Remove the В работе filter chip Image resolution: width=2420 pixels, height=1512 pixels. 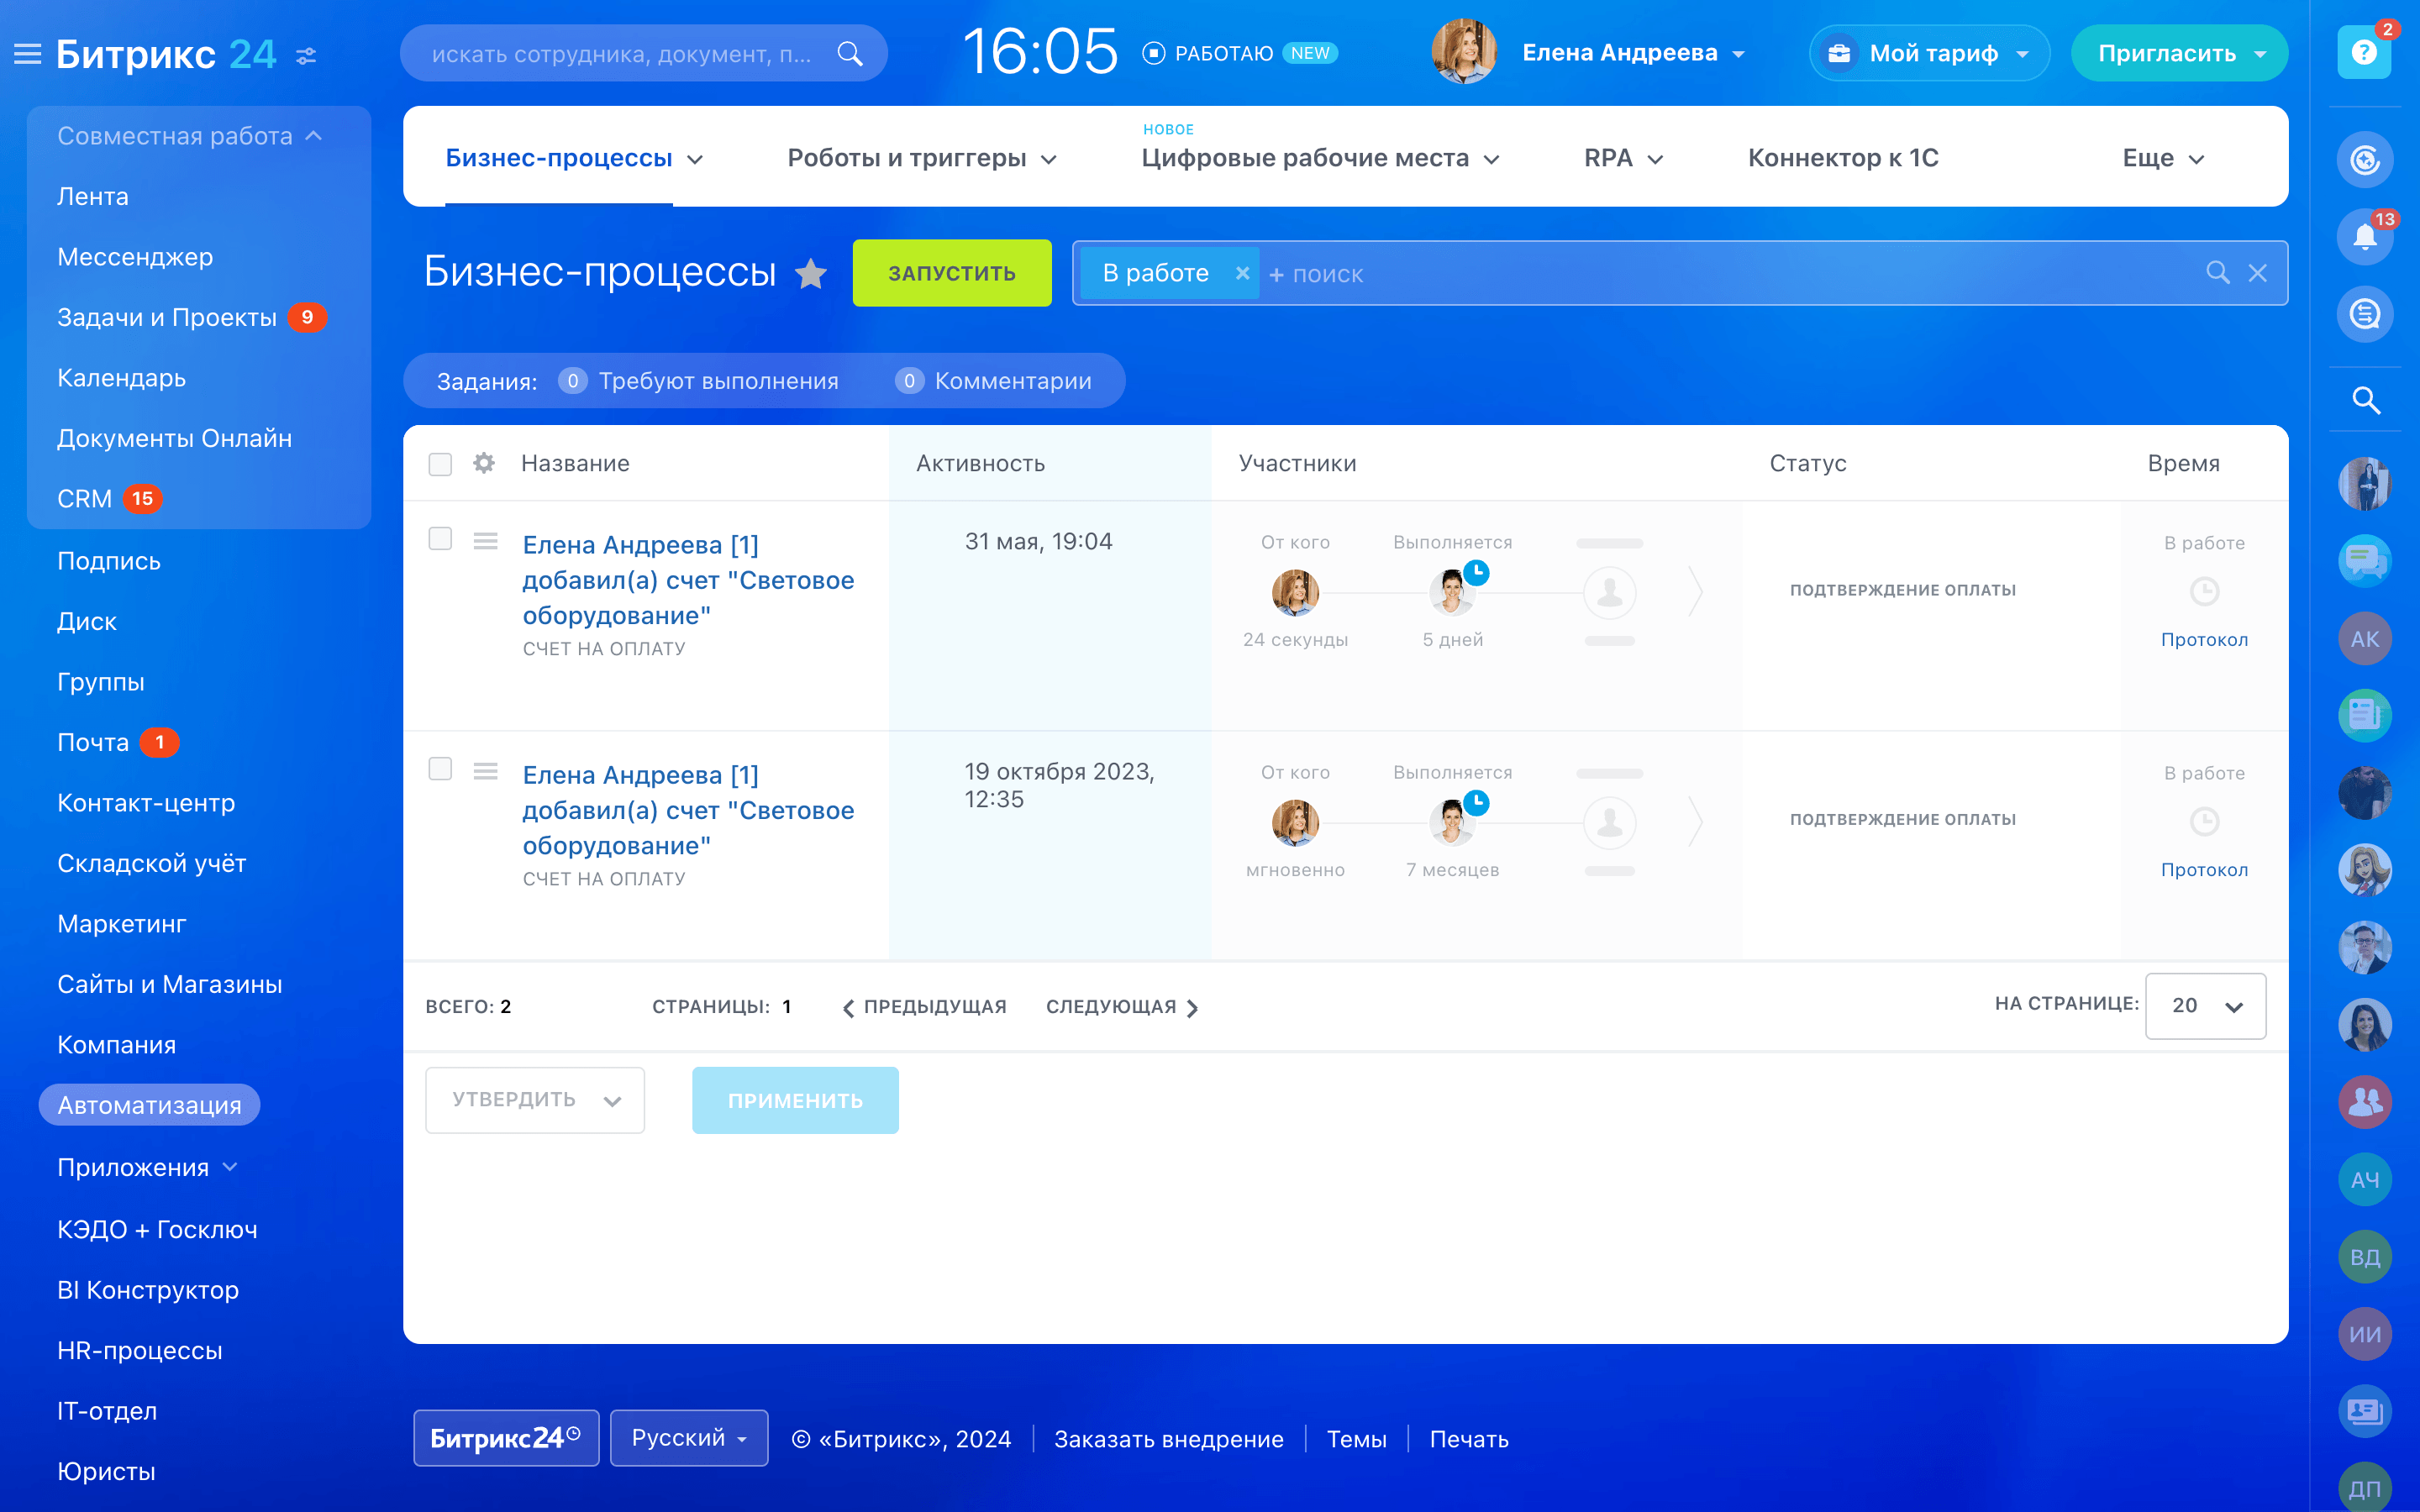[1242, 273]
